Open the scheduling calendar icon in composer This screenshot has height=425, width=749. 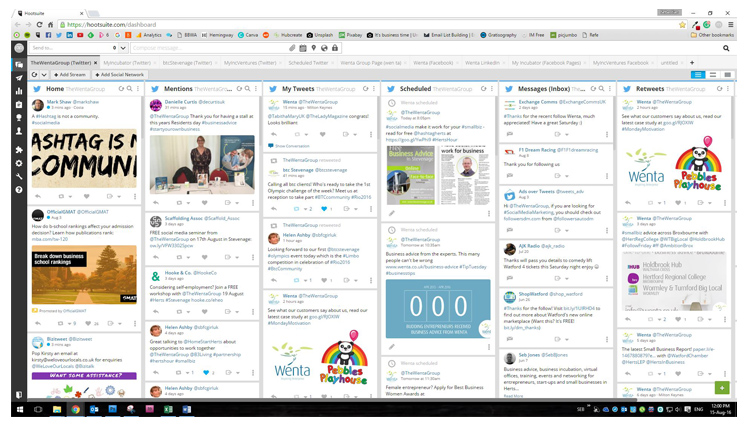[x=303, y=48]
